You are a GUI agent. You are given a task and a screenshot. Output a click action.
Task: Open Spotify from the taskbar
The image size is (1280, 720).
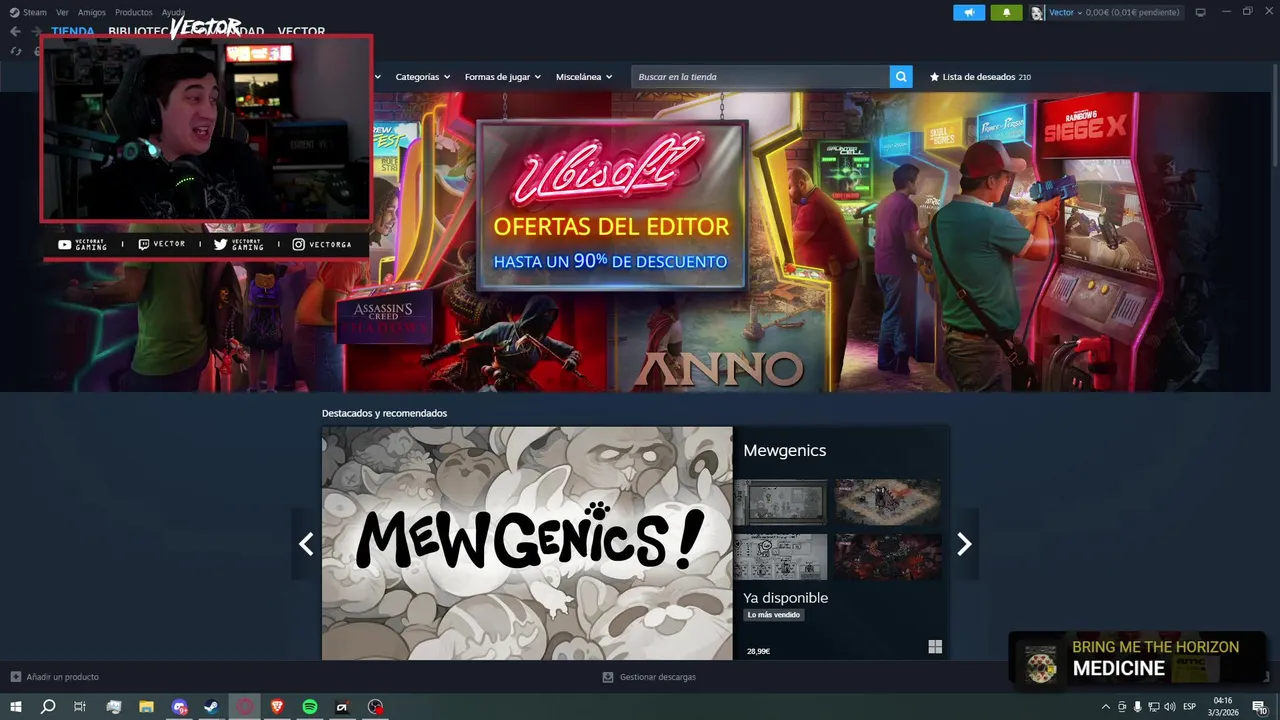(x=310, y=707)
